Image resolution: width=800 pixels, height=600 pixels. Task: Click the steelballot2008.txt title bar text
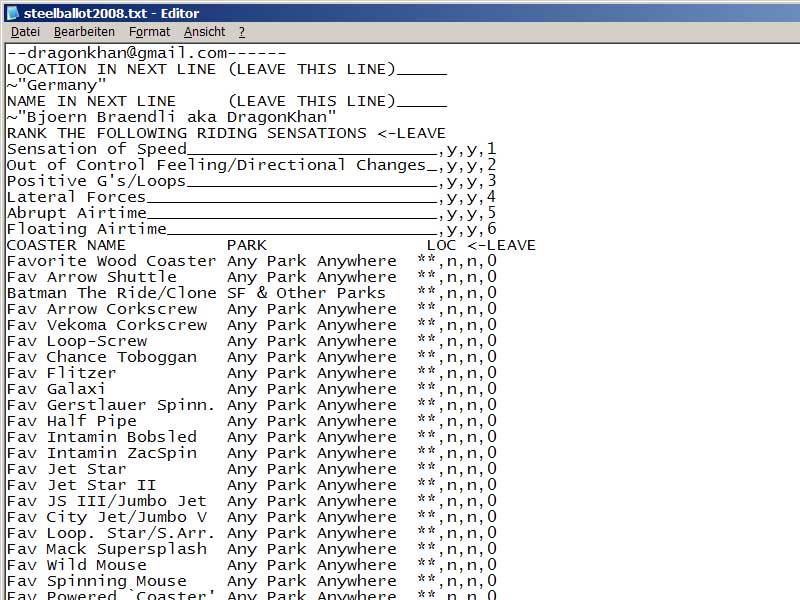[111, 12]
